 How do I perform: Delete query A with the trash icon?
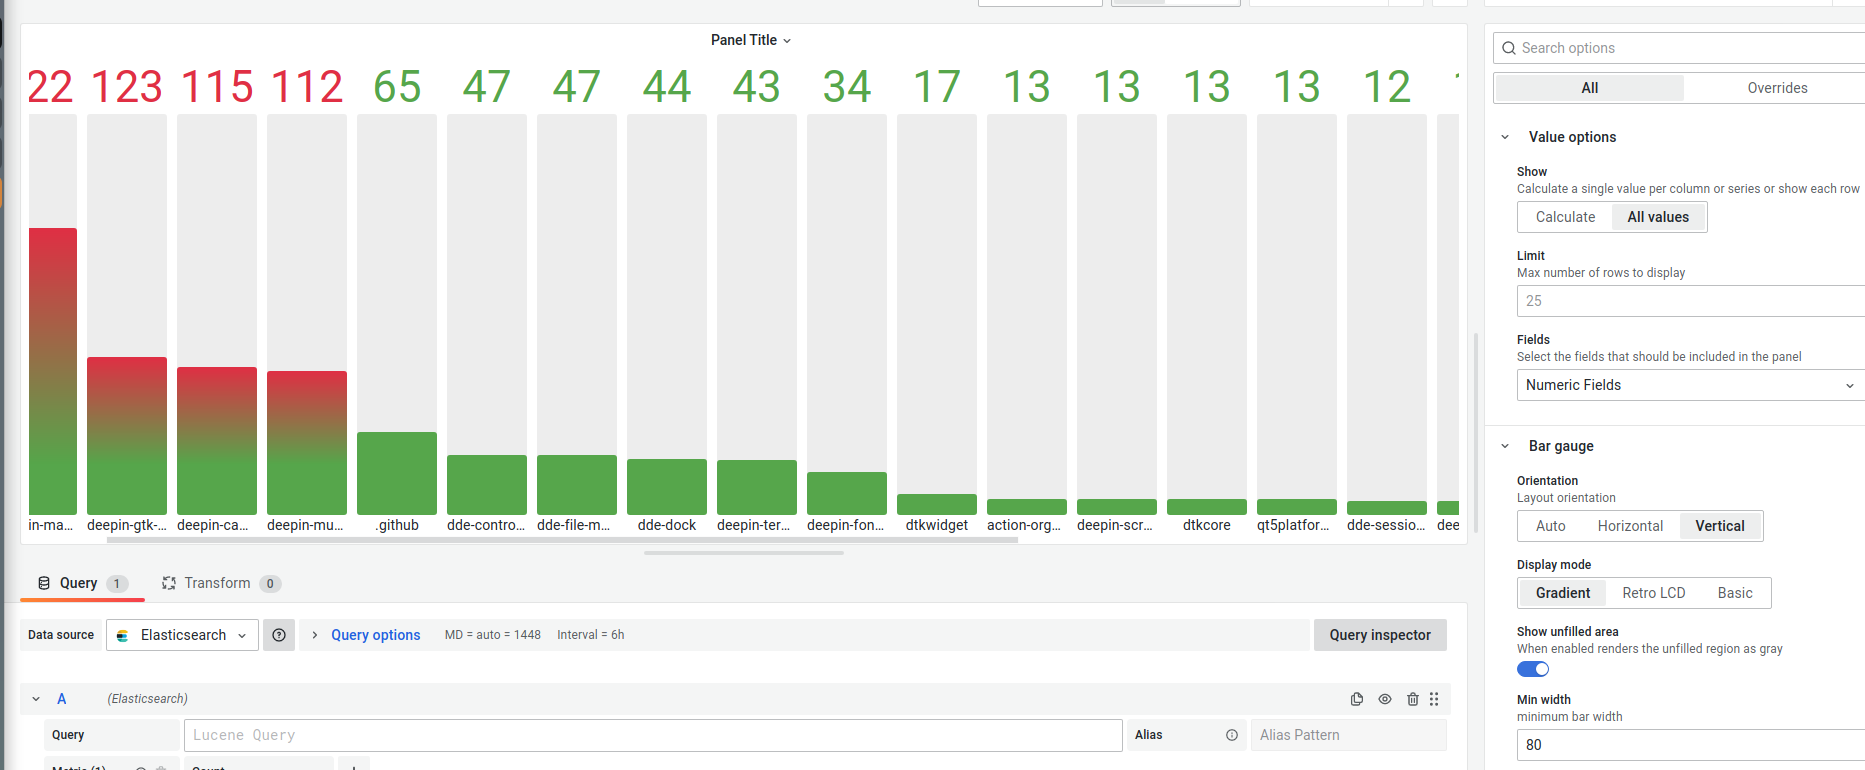click(x=1413, y=699)
